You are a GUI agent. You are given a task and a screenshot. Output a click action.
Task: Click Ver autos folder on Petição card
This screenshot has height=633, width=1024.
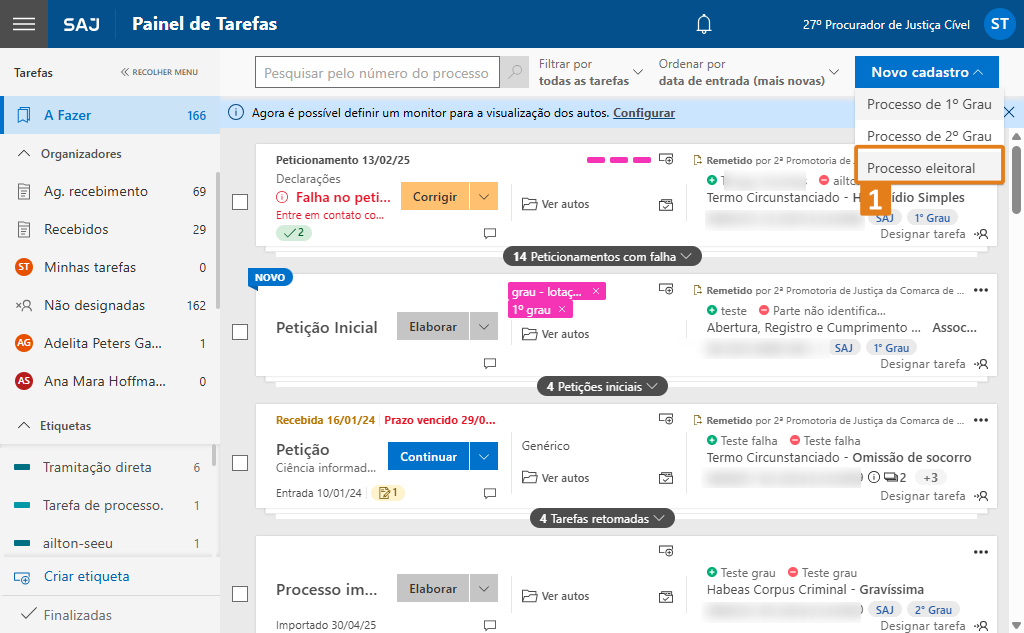[556, 478]
